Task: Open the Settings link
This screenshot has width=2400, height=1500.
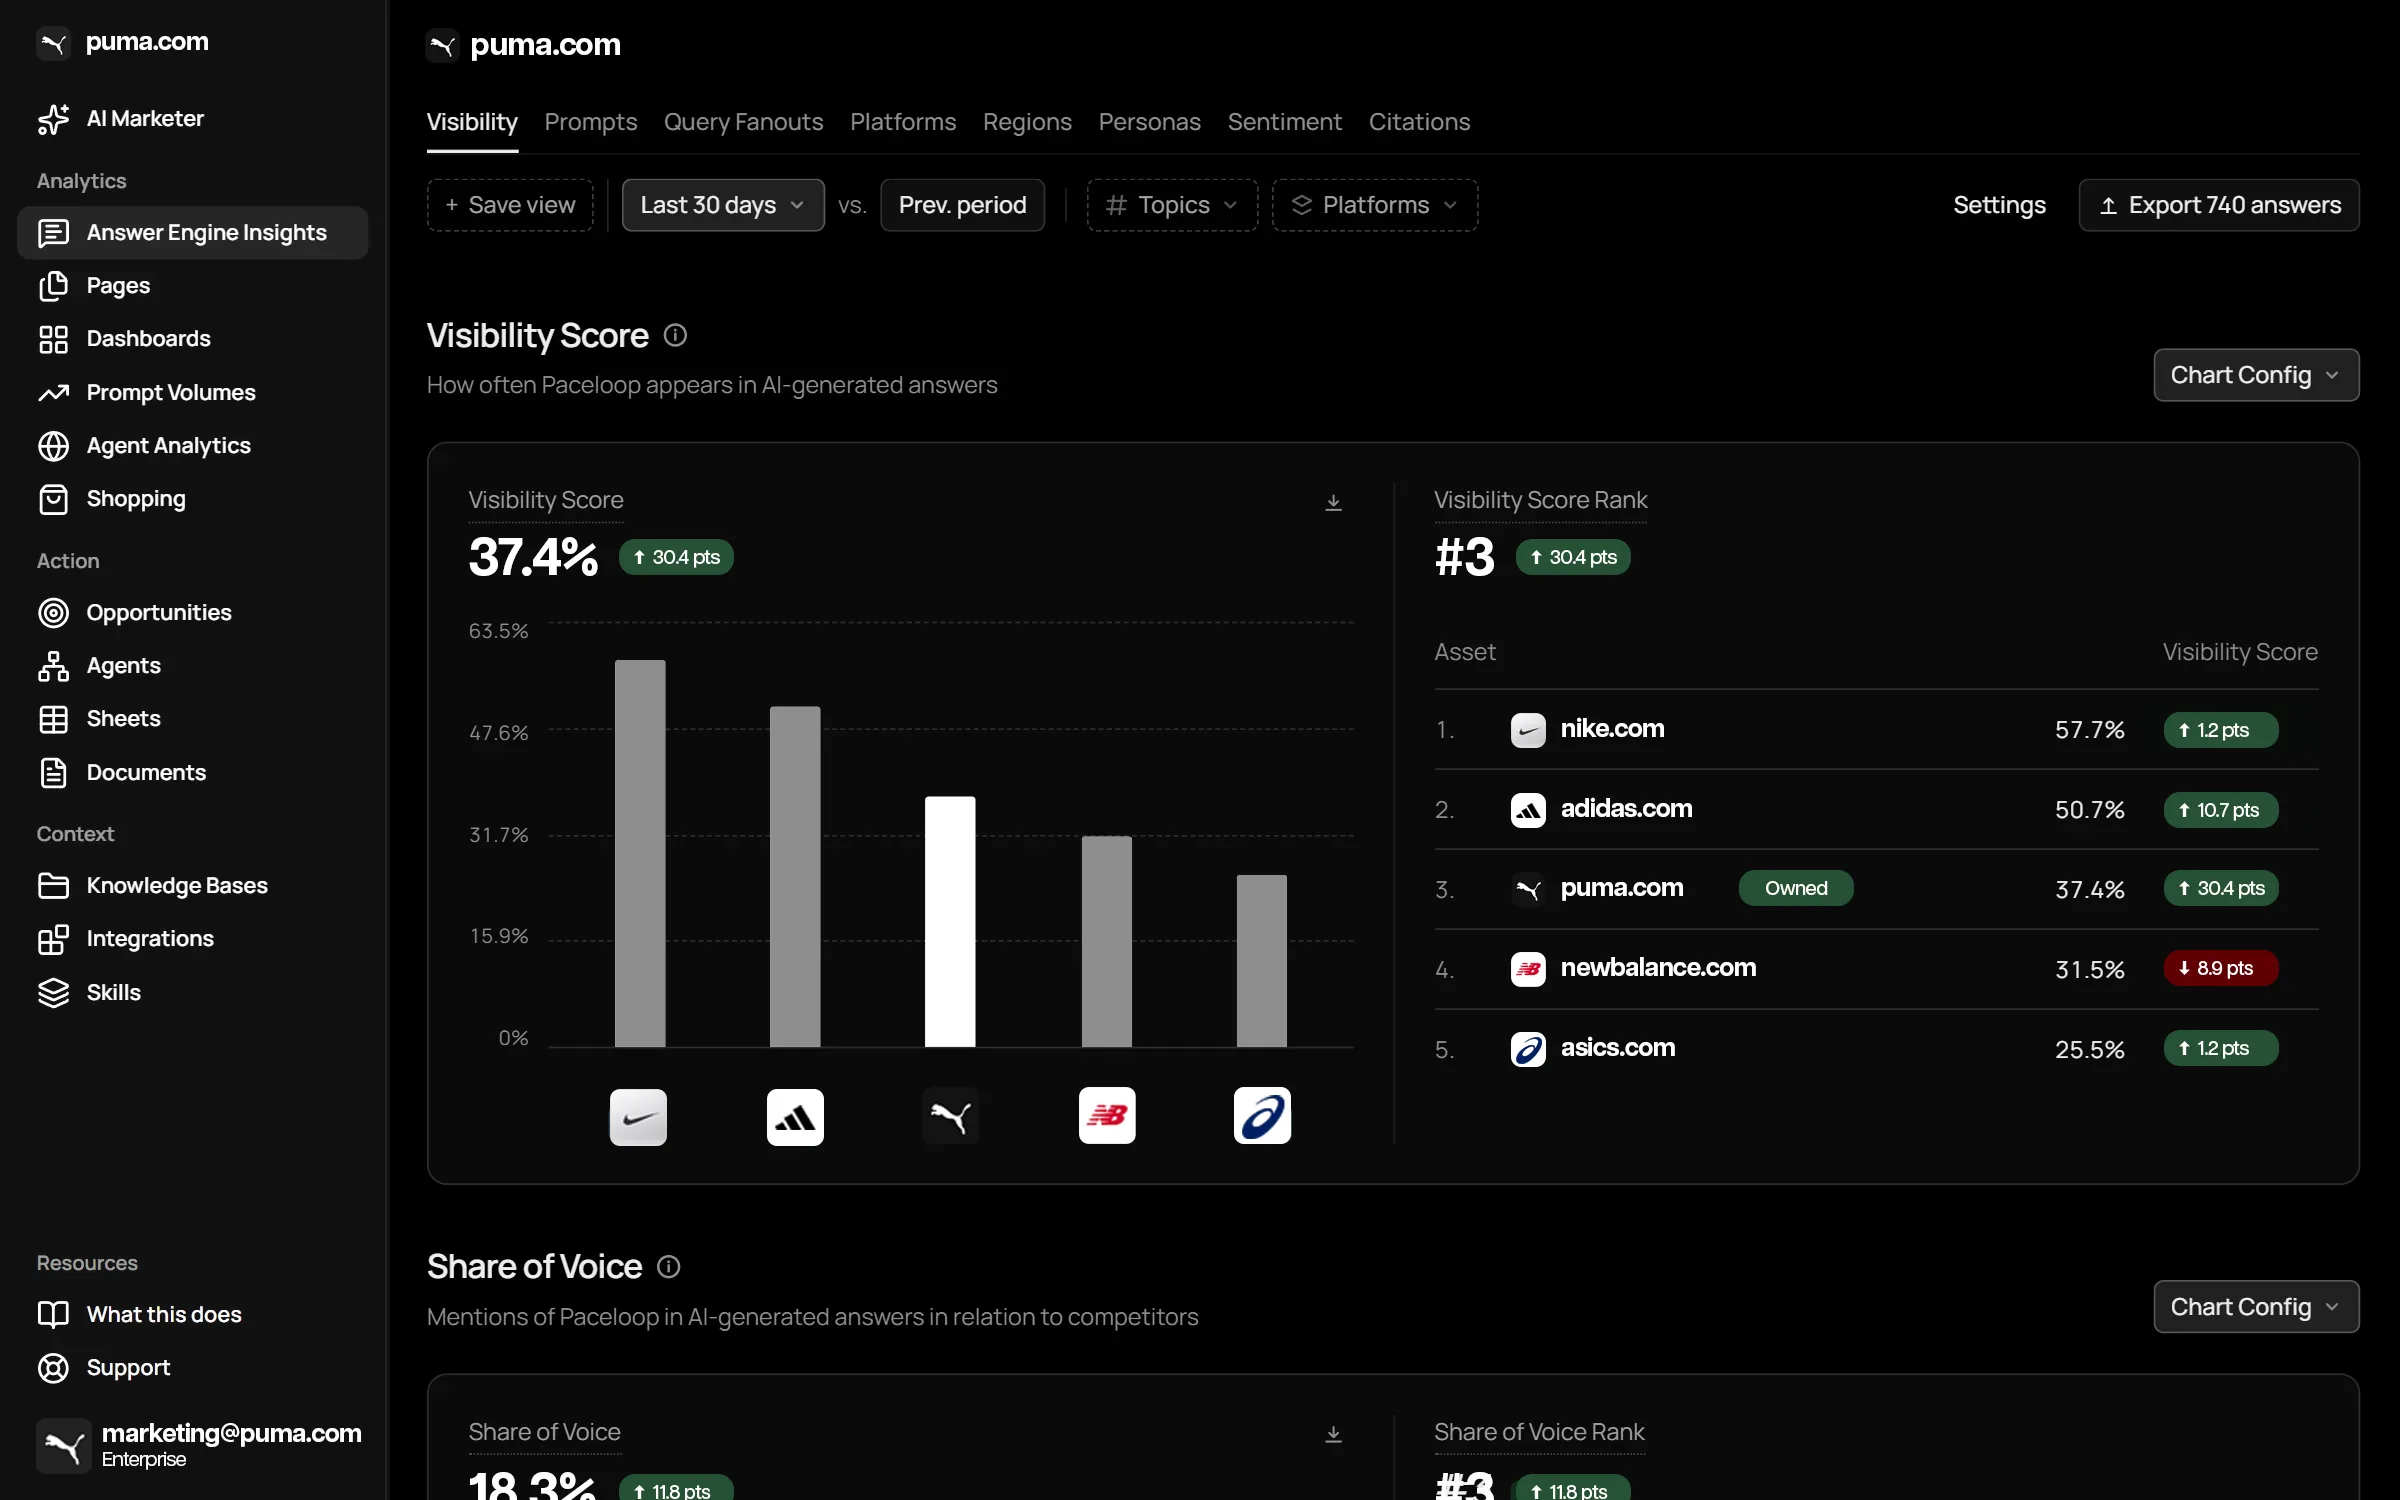Action: (1999, 205)
